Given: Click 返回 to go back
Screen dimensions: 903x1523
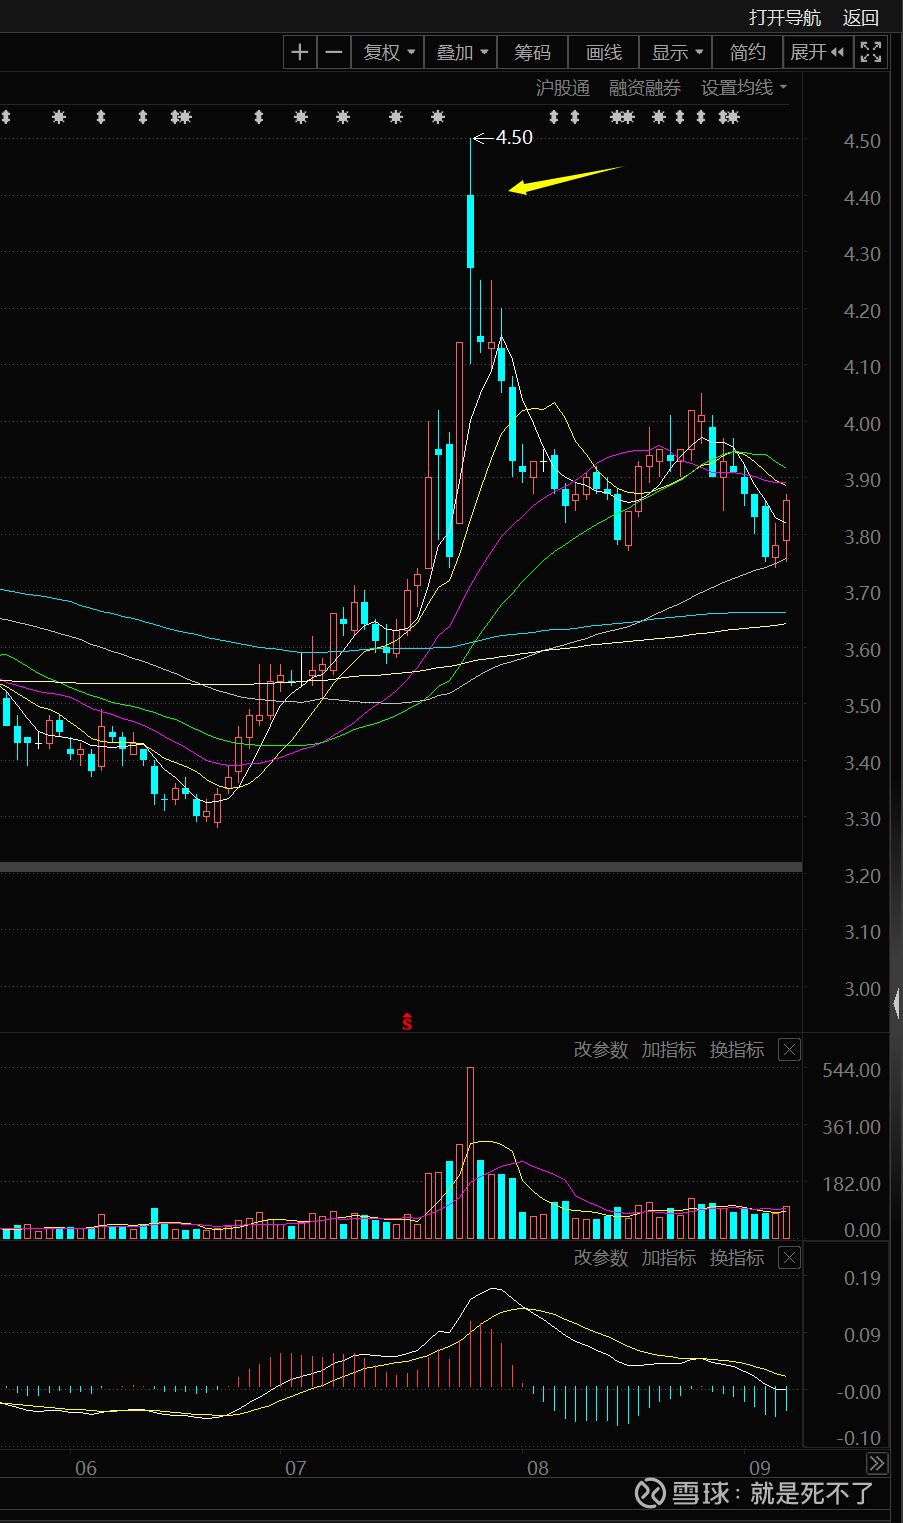Looking at the screenshot, I should pyautogui.click(x=860, y=17).
